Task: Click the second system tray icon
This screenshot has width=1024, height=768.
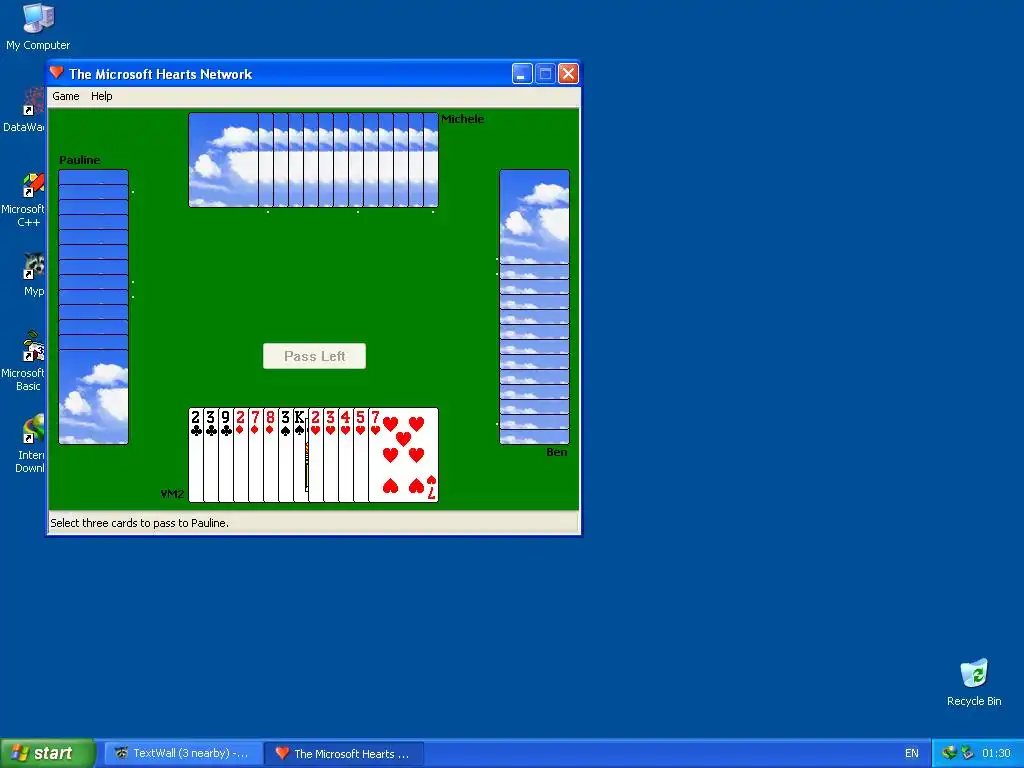Action: click(x=967, y=754)
